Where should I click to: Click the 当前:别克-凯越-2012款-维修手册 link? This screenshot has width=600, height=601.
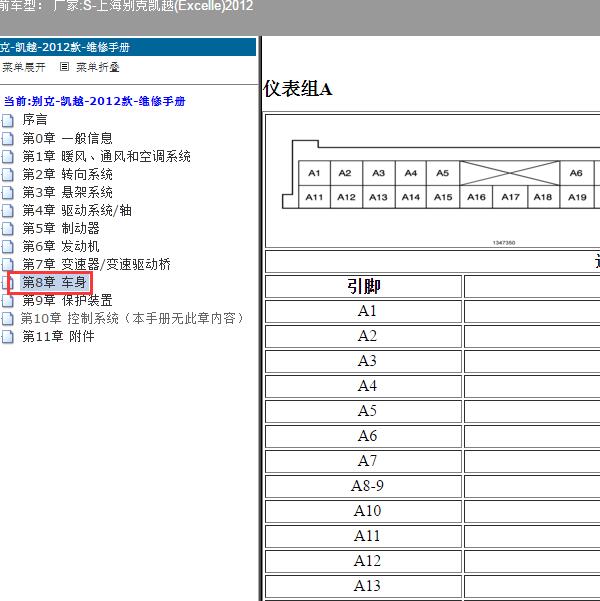[x=94, y=101]
